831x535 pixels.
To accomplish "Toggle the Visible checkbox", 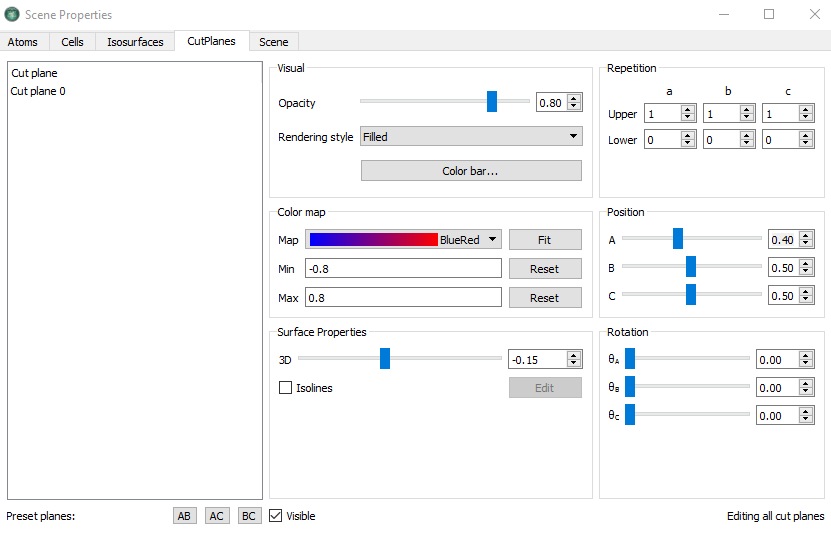I will pos(276,515).
